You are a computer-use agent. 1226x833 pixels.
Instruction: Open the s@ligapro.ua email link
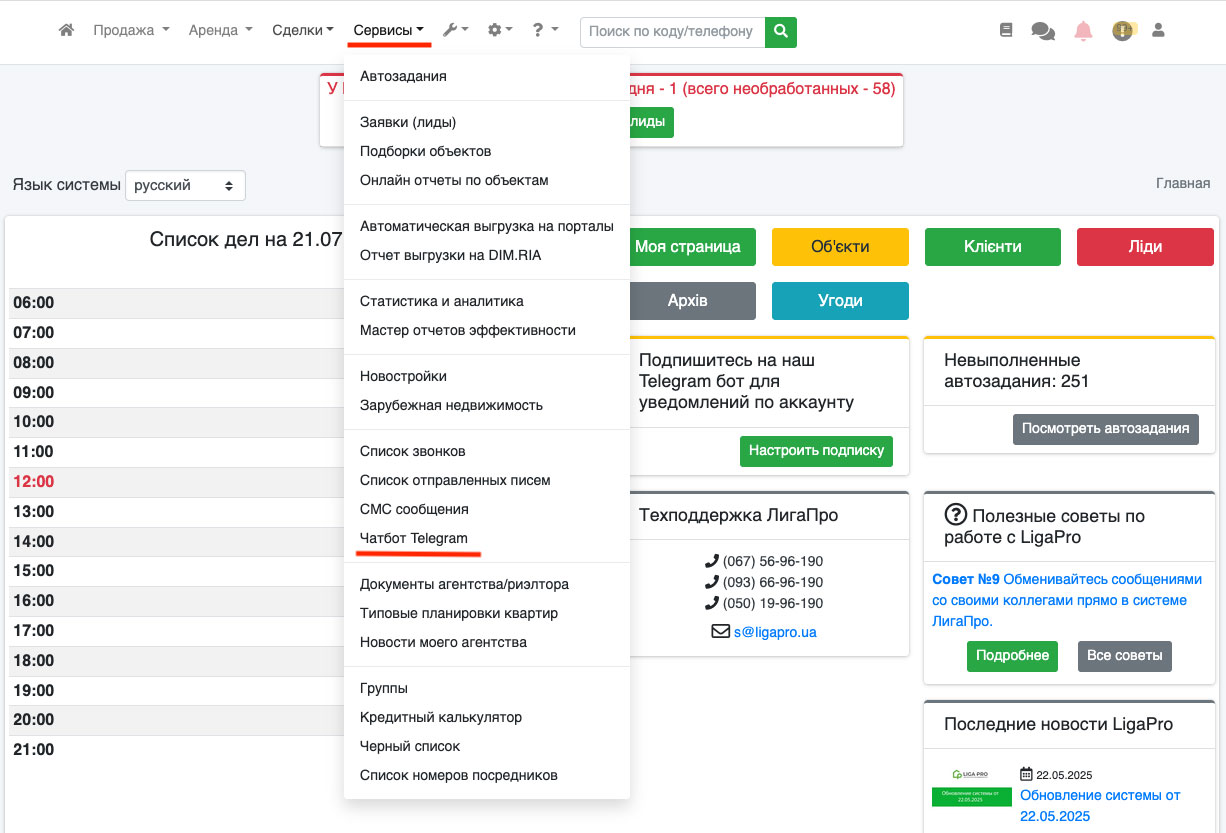click(x=774, y=632)
